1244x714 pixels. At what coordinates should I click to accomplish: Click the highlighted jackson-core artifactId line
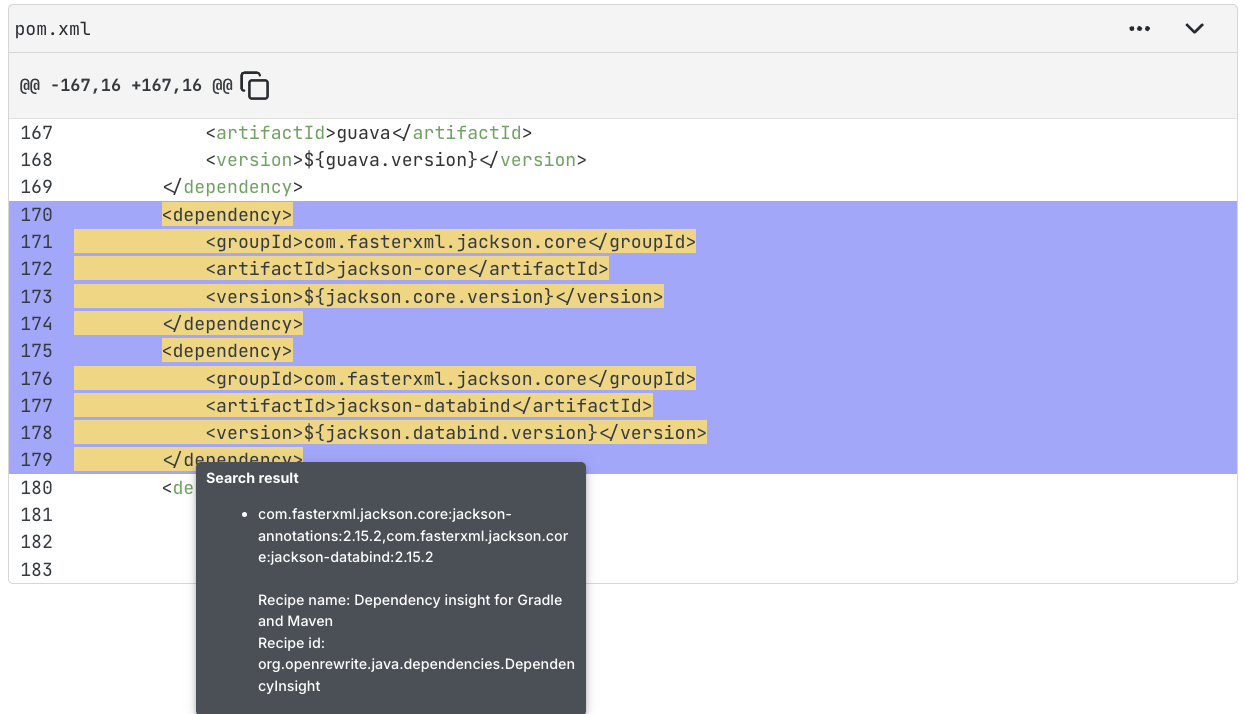[406, 269]
